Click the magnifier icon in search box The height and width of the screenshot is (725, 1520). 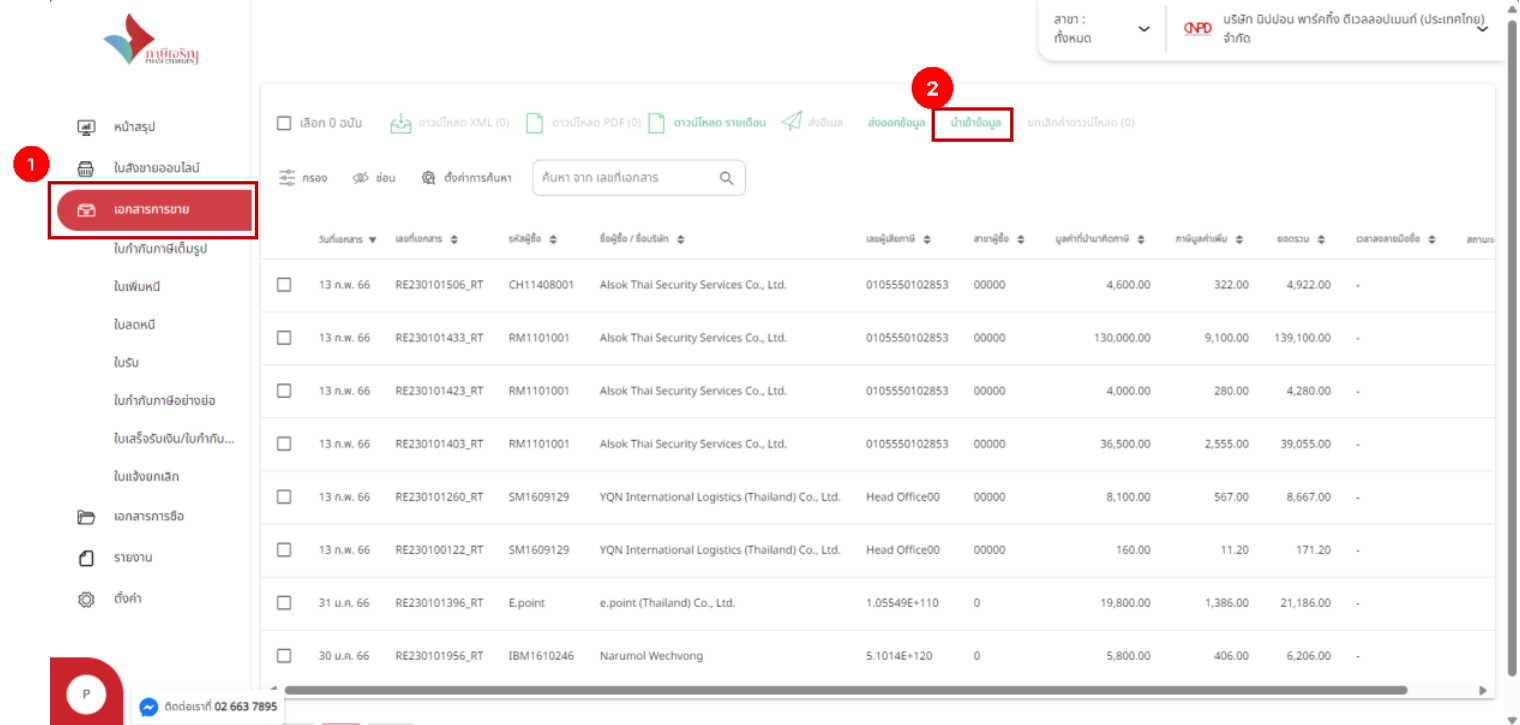point(727,178)
